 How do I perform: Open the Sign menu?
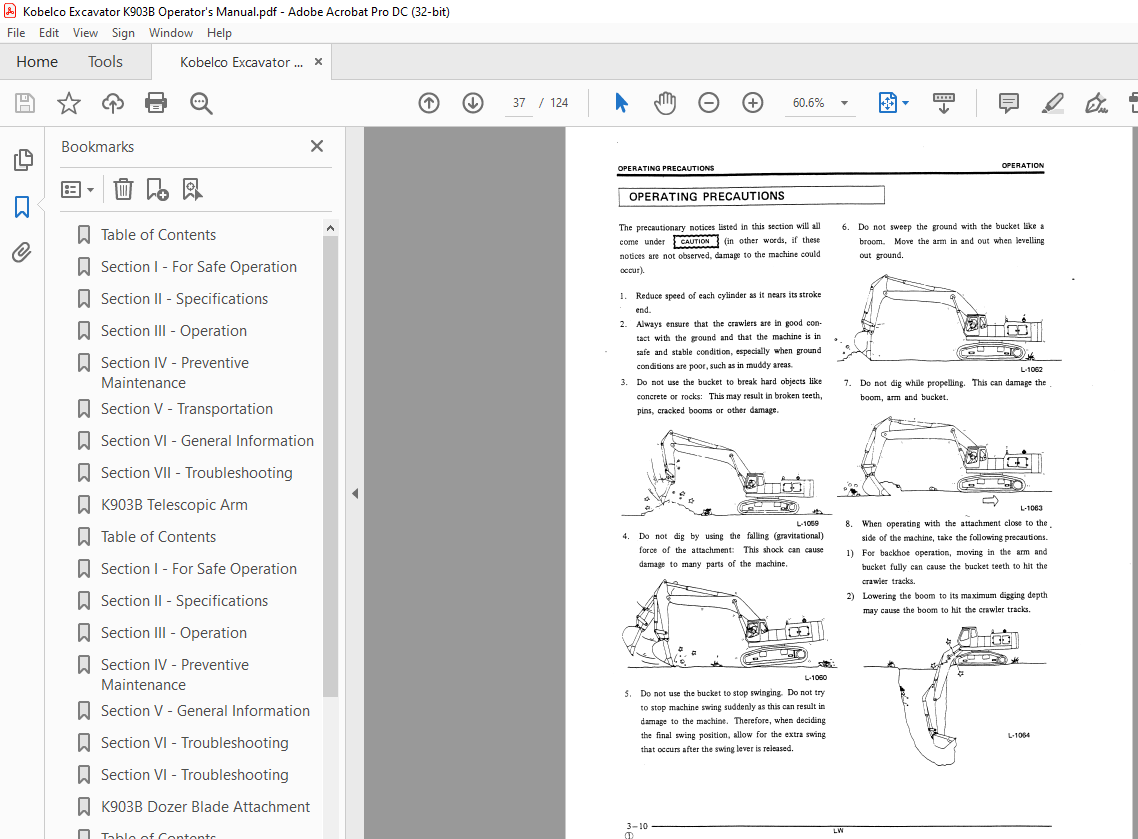click(x=123, y=33)
